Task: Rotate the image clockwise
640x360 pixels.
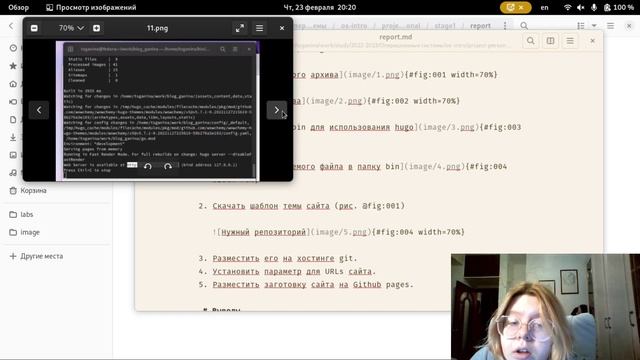Action: click(168, 166)
